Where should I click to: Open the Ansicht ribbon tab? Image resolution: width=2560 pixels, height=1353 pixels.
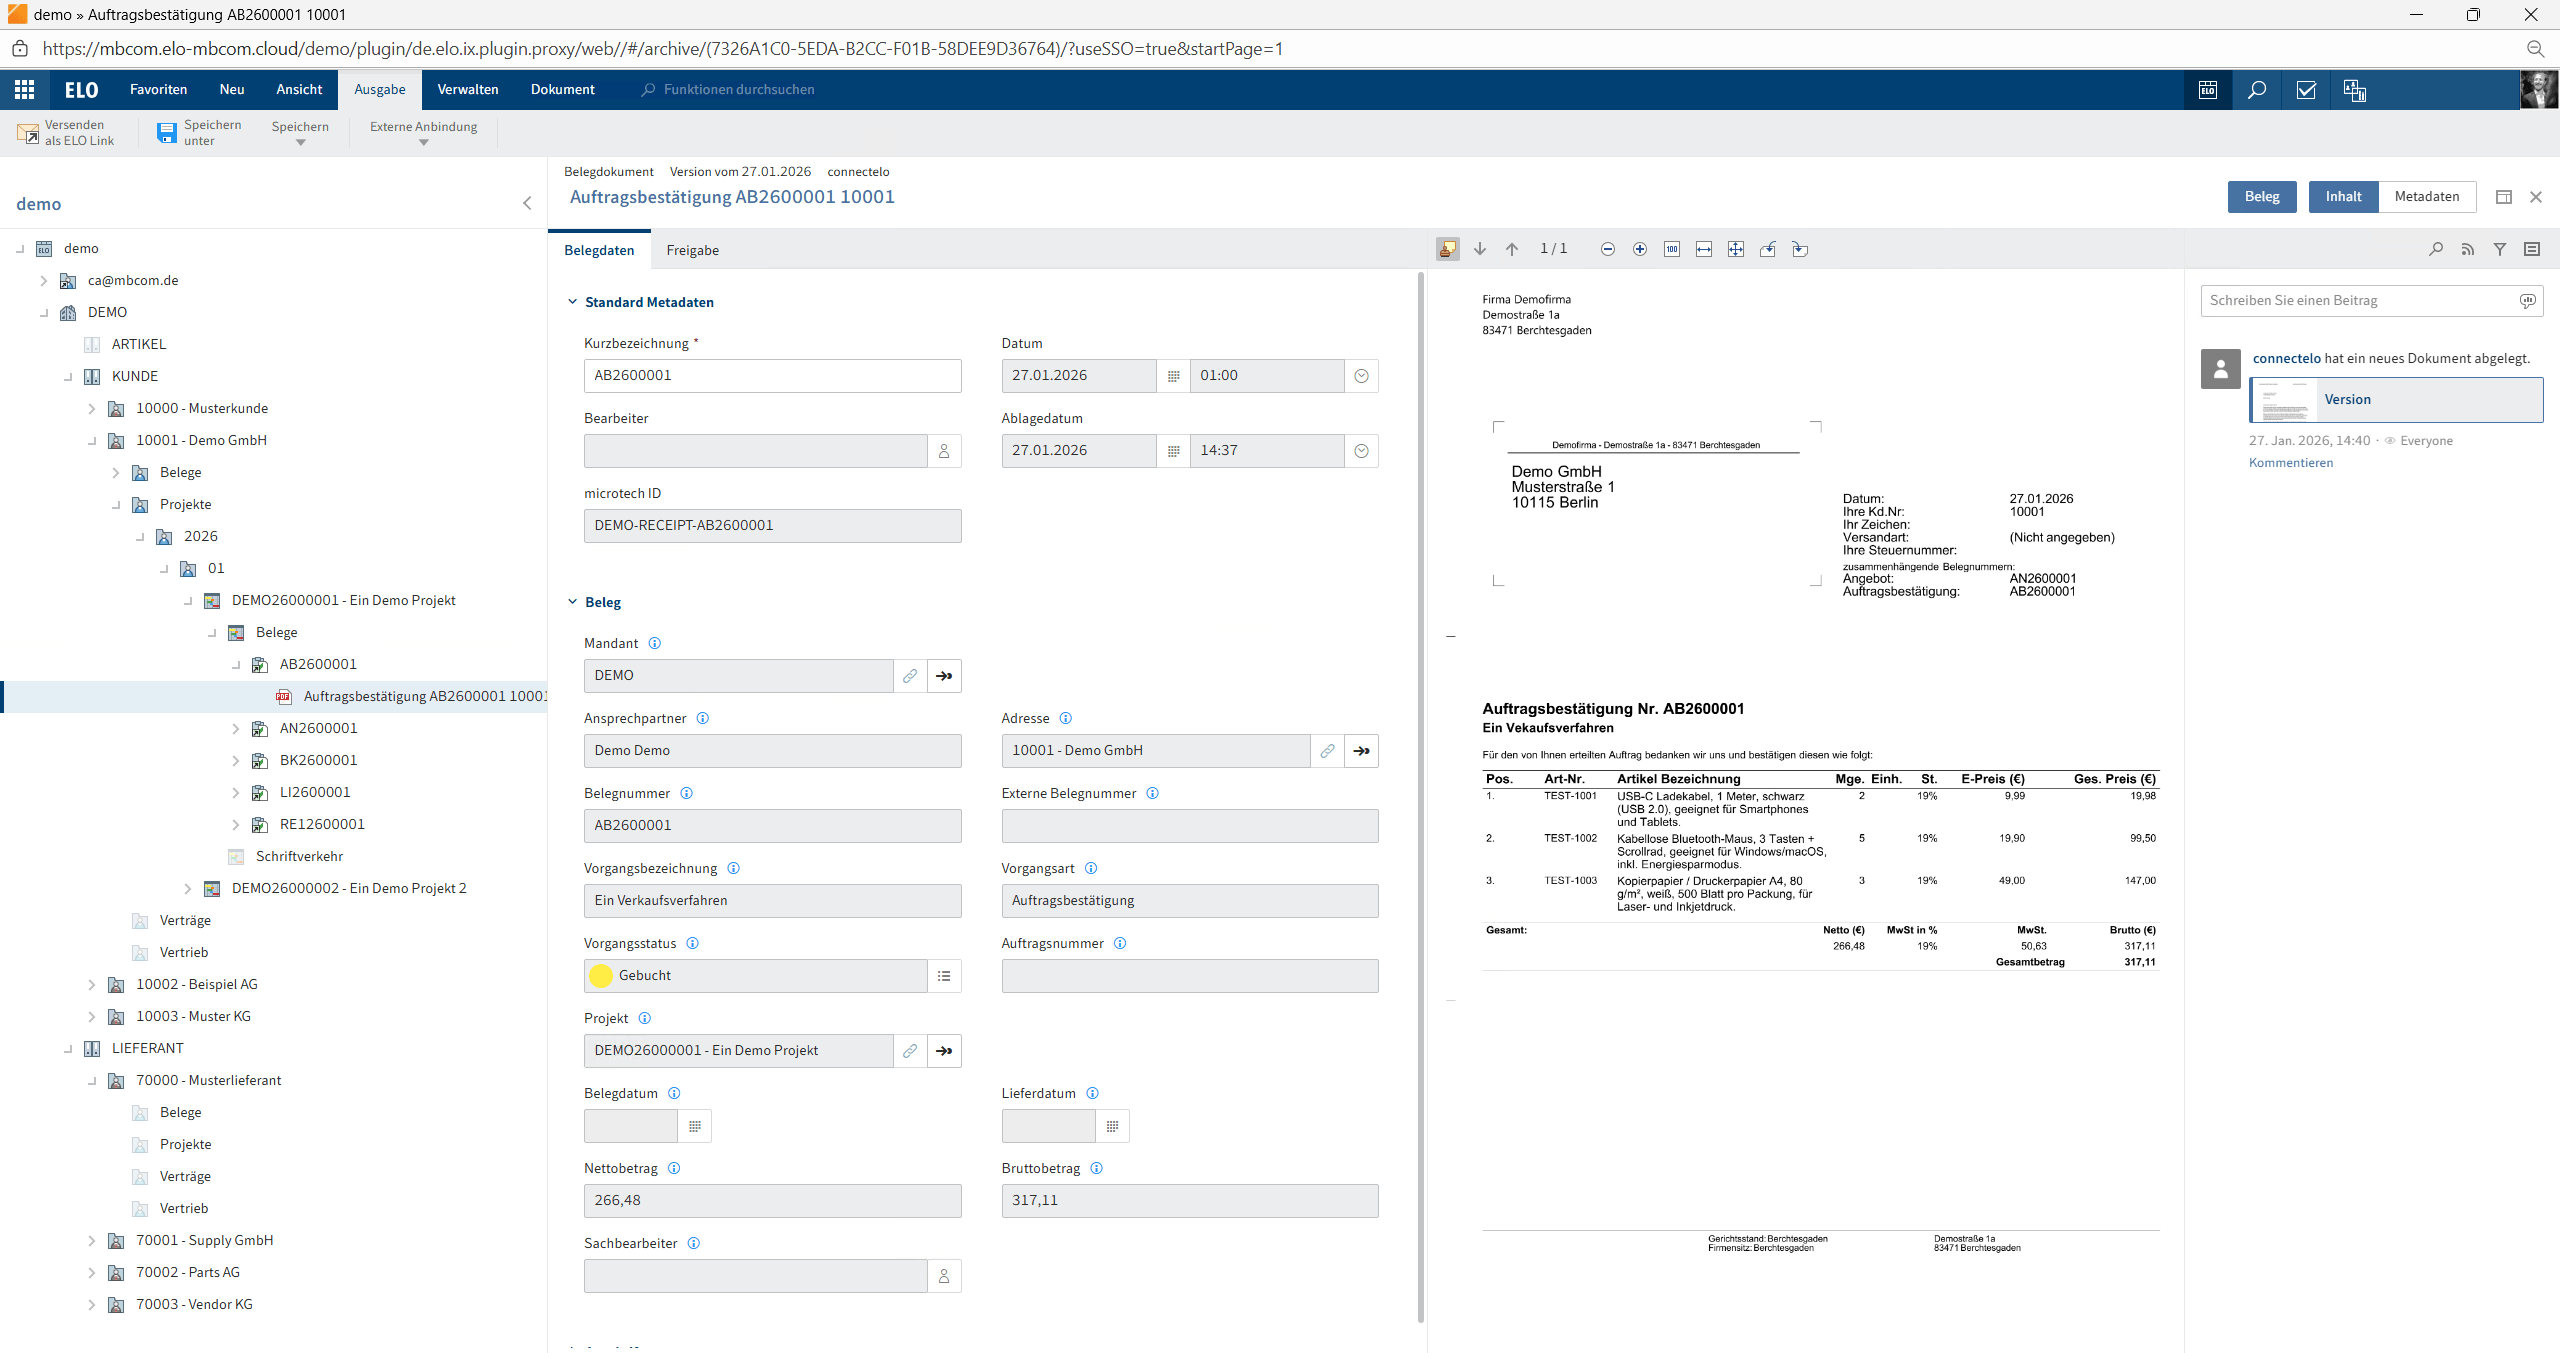click(299, 90)
